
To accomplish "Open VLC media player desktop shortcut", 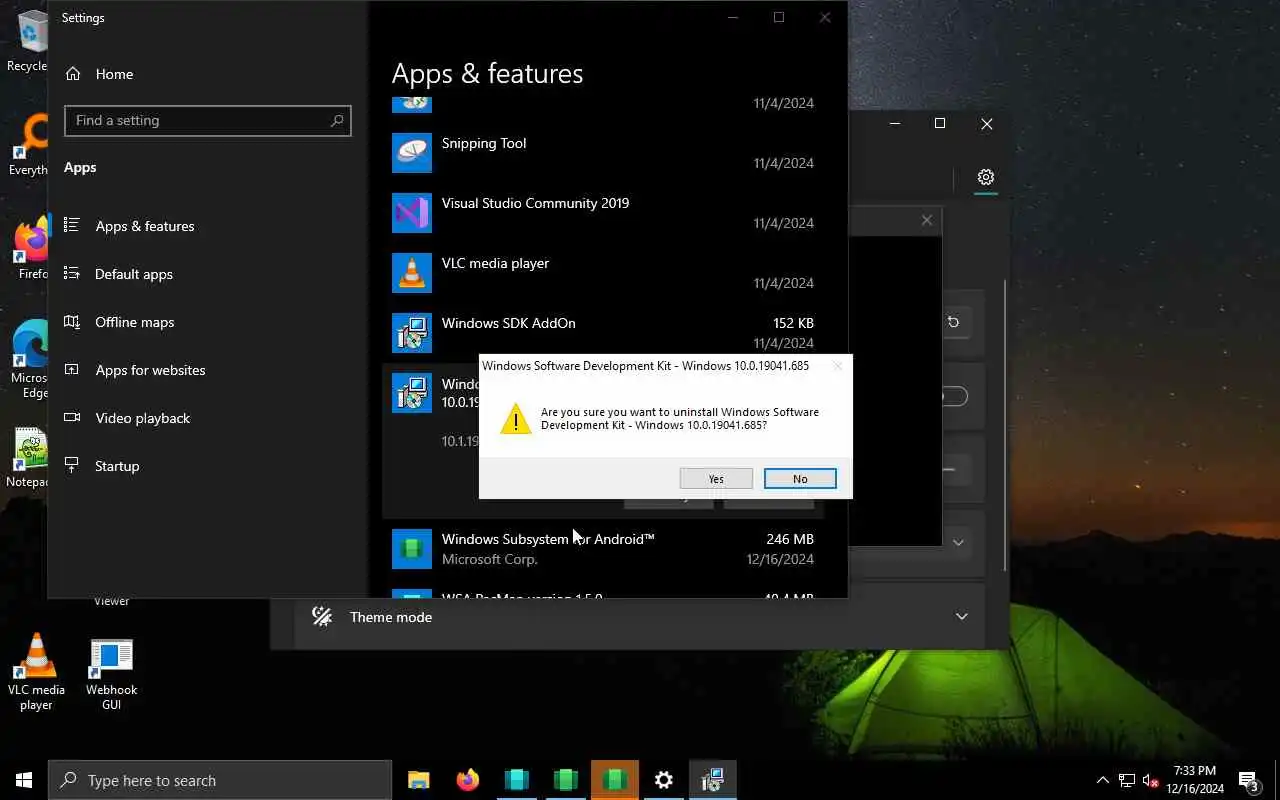I will 36,672.
